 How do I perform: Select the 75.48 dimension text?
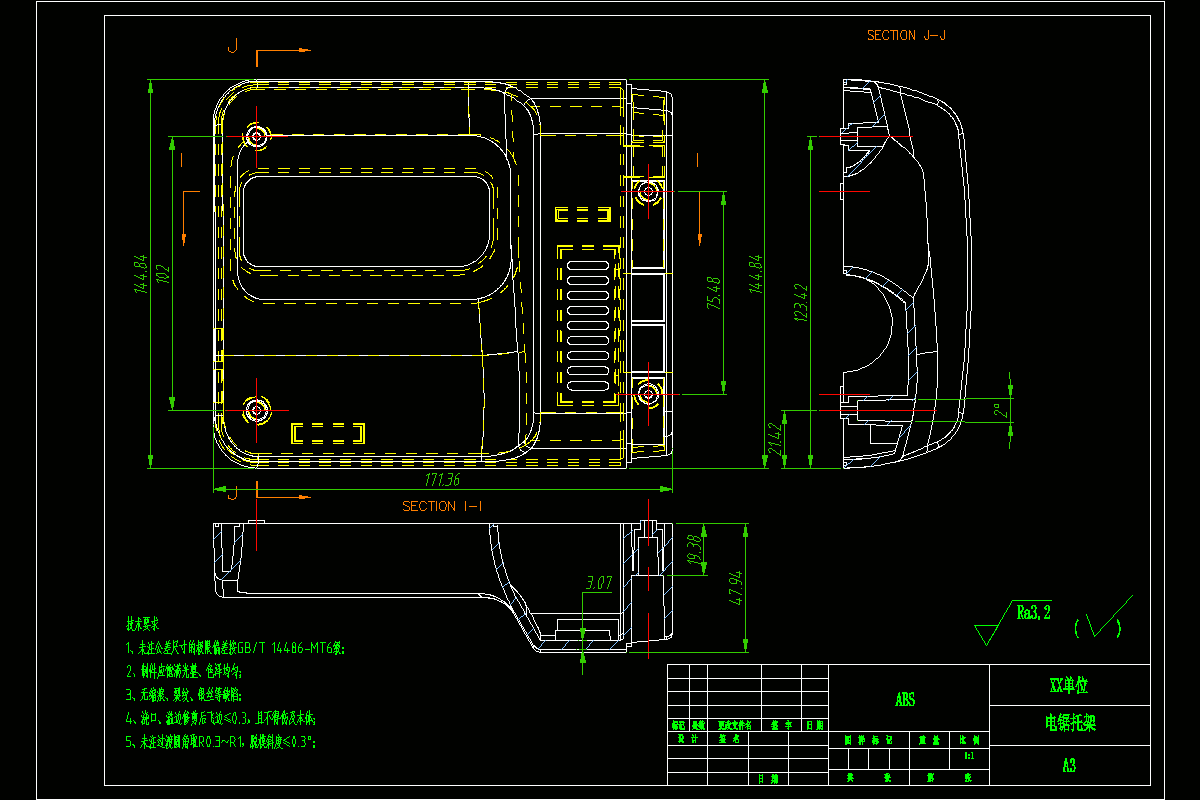[x=713, y=294]
